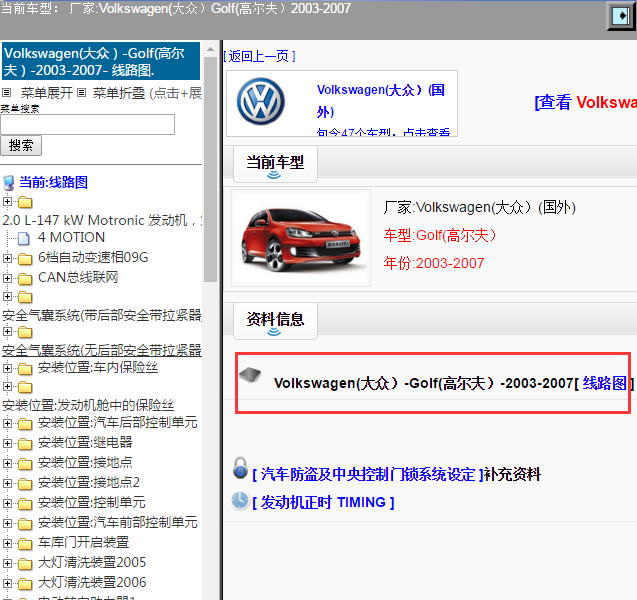The width and height of the screenshot is (637, 600).
Task: Click the padlock icon beside anti-theft settings
Action: tap(240, 468)
